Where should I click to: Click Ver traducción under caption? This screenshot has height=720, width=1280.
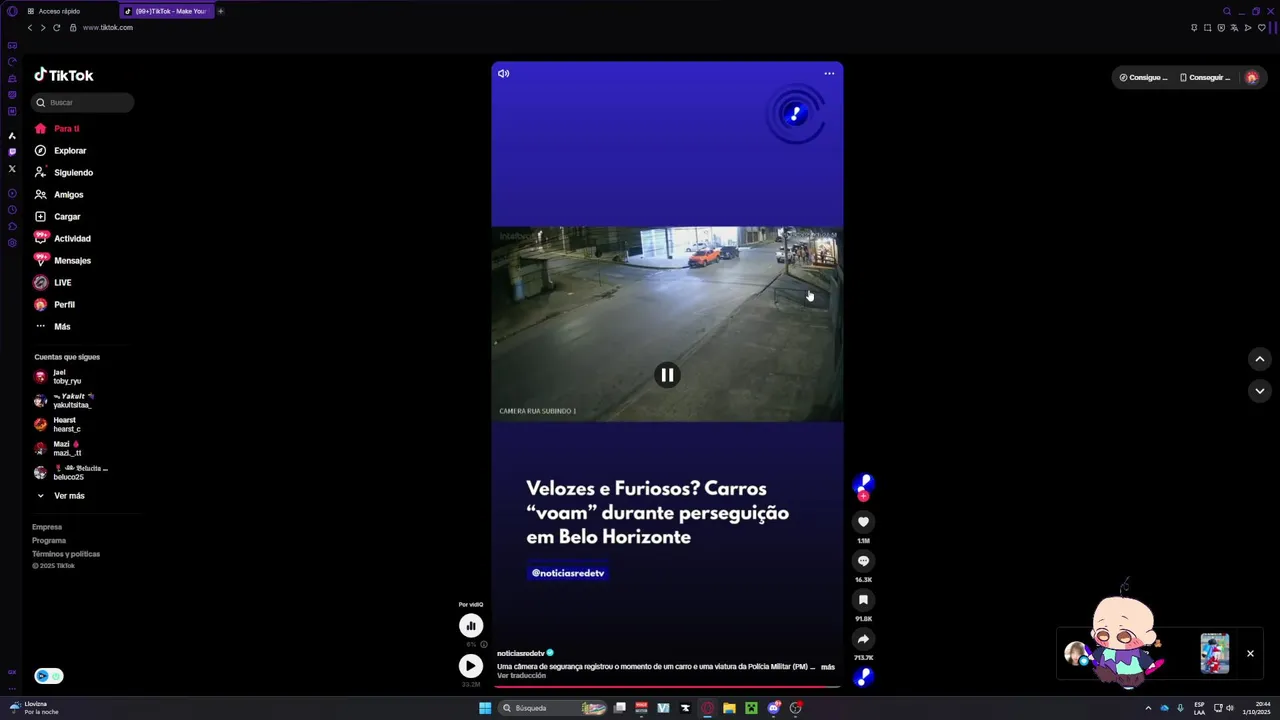coord(522,676)
